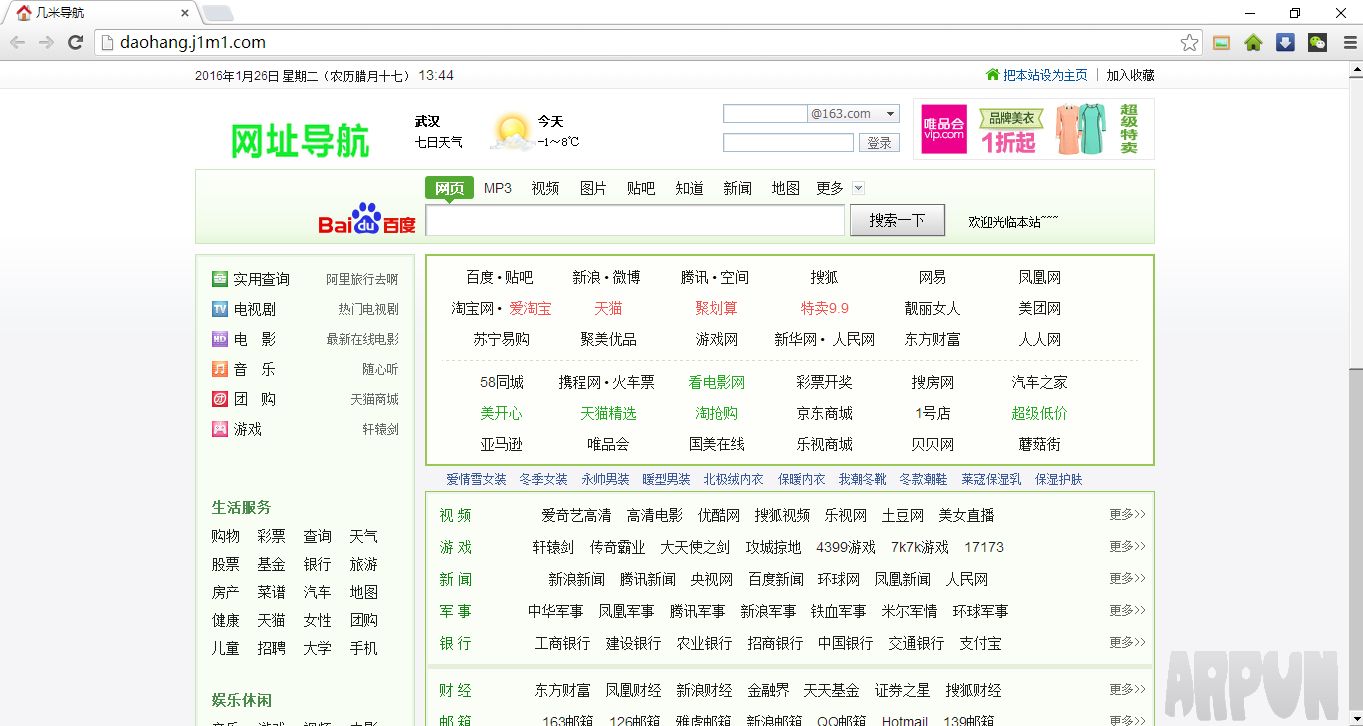Expand 更多 for the 银行 row

pyautogui.click(x=1127, y=643)
